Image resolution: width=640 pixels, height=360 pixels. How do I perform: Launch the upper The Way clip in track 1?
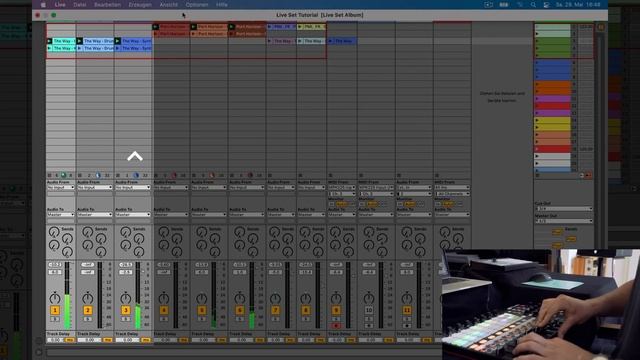[49, 41]
